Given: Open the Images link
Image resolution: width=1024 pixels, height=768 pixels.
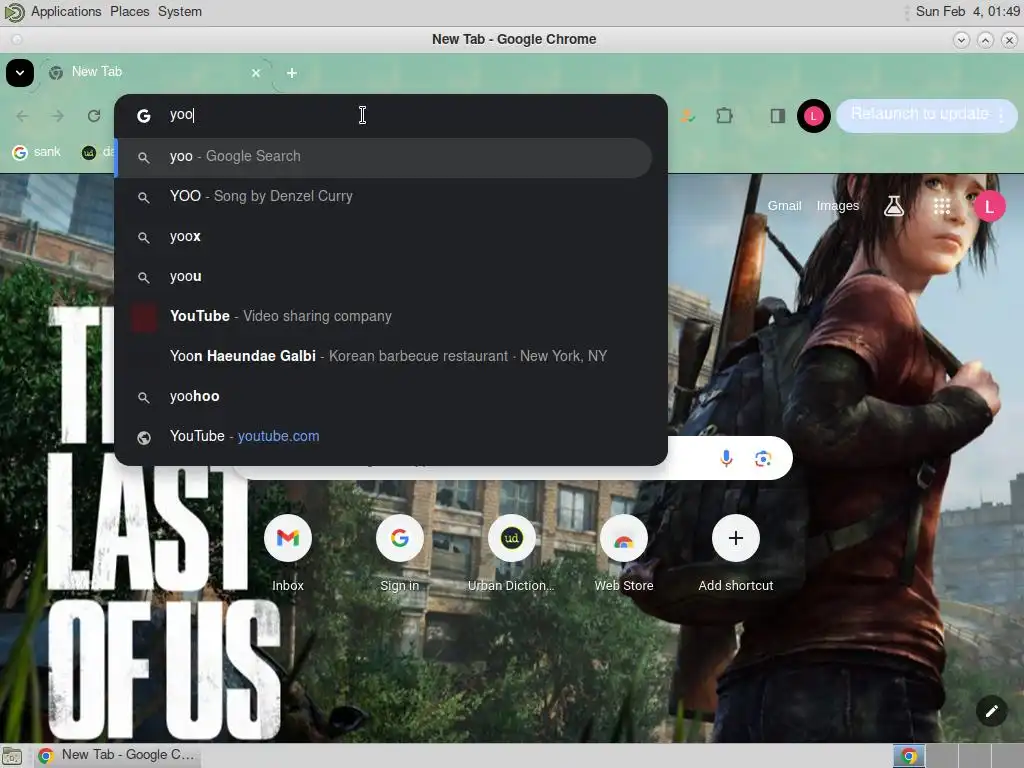Looking at the screenshot, I should coord(838,206).
